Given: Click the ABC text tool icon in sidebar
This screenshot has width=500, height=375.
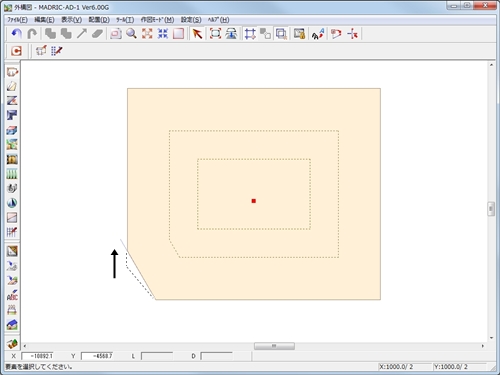Looking at the screenshot, I should (12, 295).
